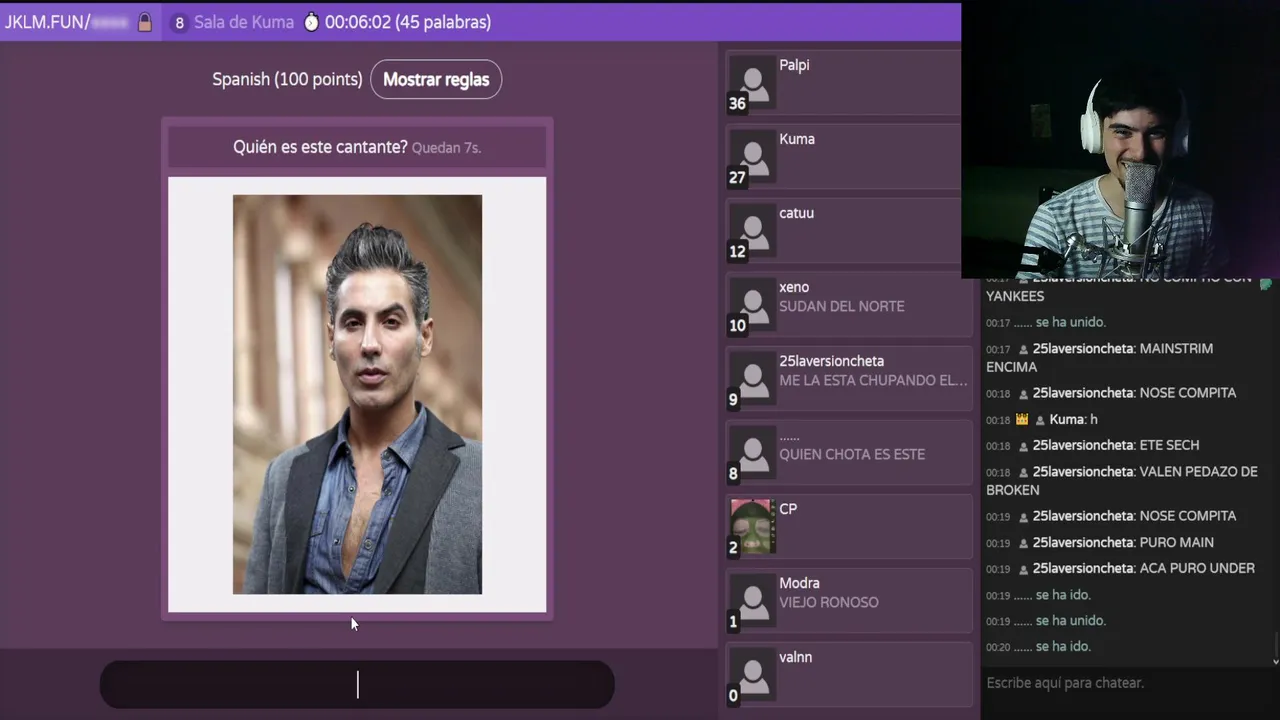The height and width of the screenshot is (720, 1280).
Task: Click the streamer webcam overlay
Action: point(1120,140)
